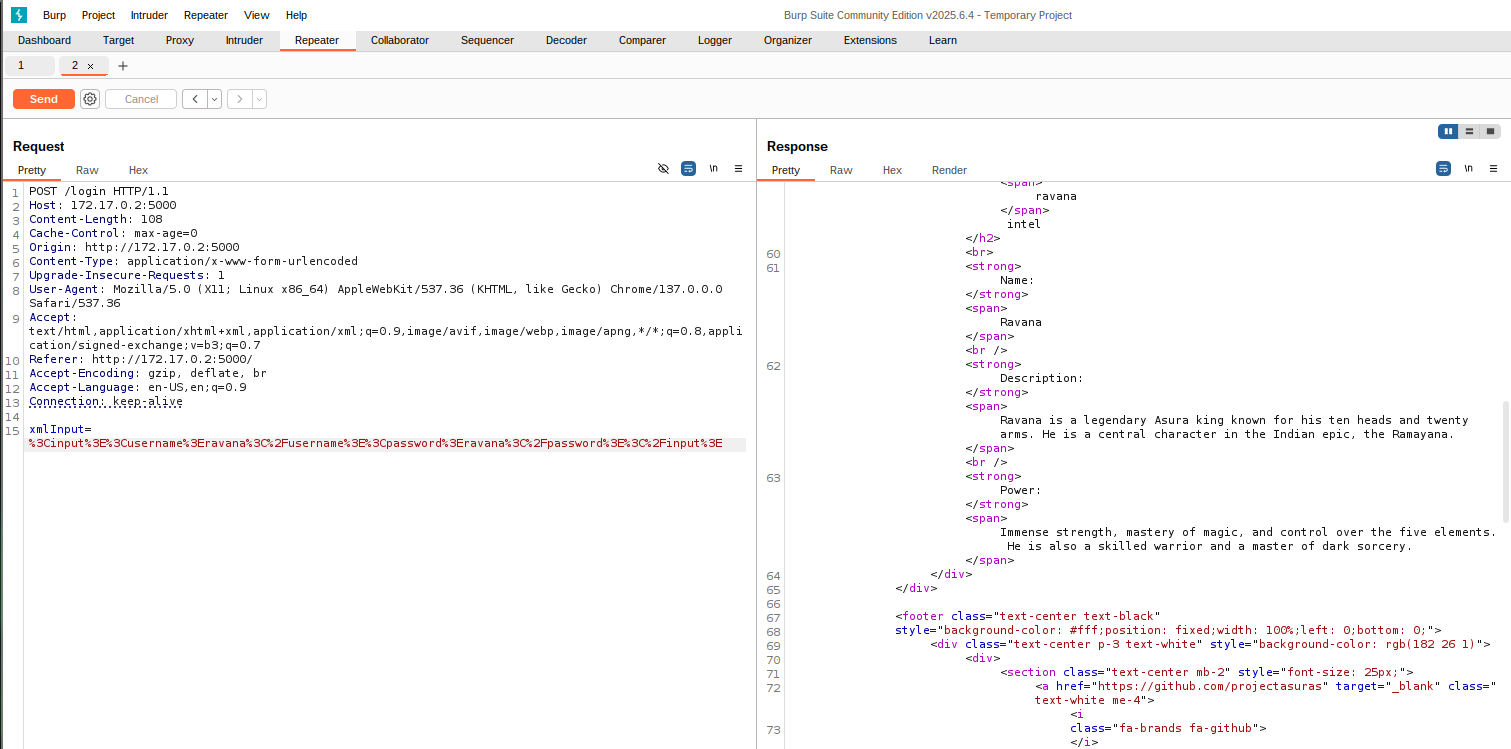The width and height of the screenshot is (1511, 749).
Task: Switch to the Organizer tab
Action: click(788, 40)
